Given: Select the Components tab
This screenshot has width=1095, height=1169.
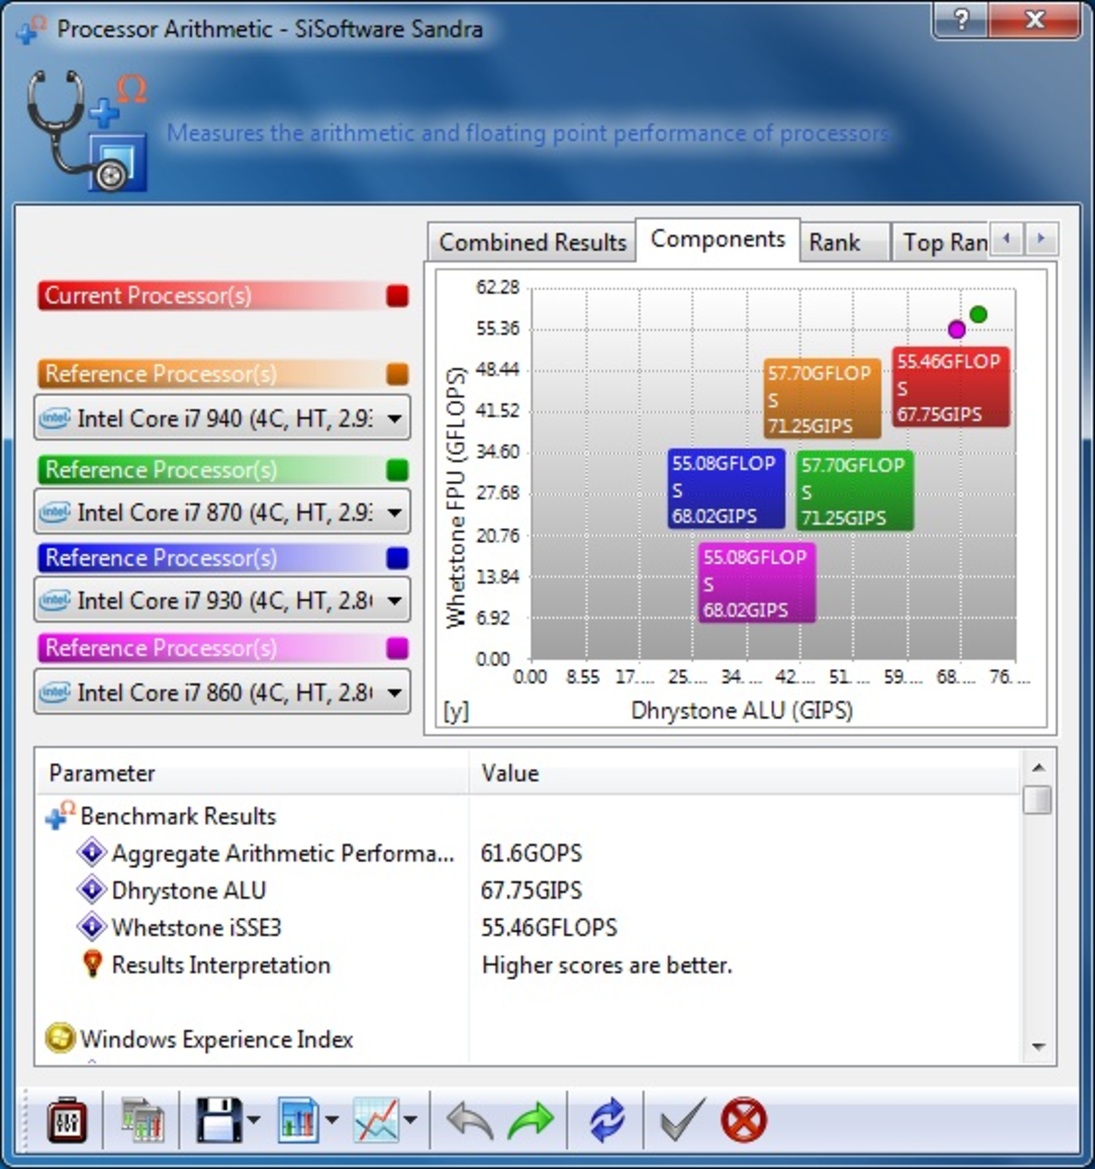Looking at the screenshot, I should [x=718, y=239].
